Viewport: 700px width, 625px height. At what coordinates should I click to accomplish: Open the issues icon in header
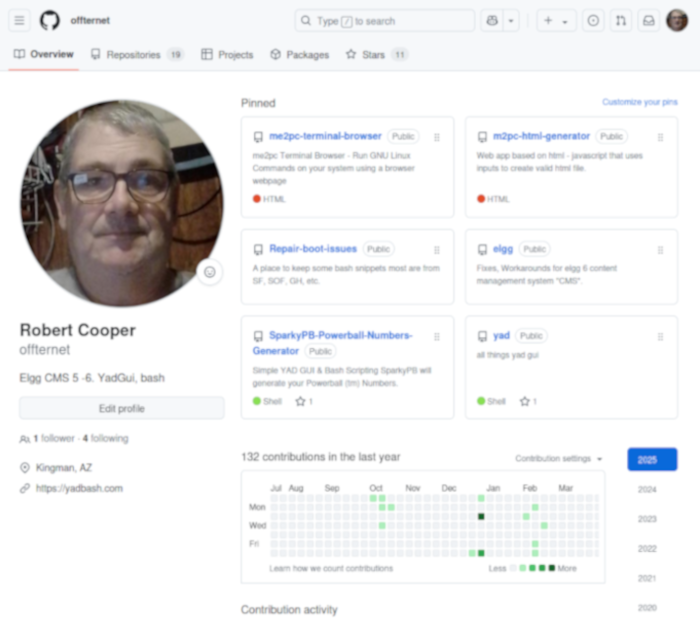click(593, 20)
